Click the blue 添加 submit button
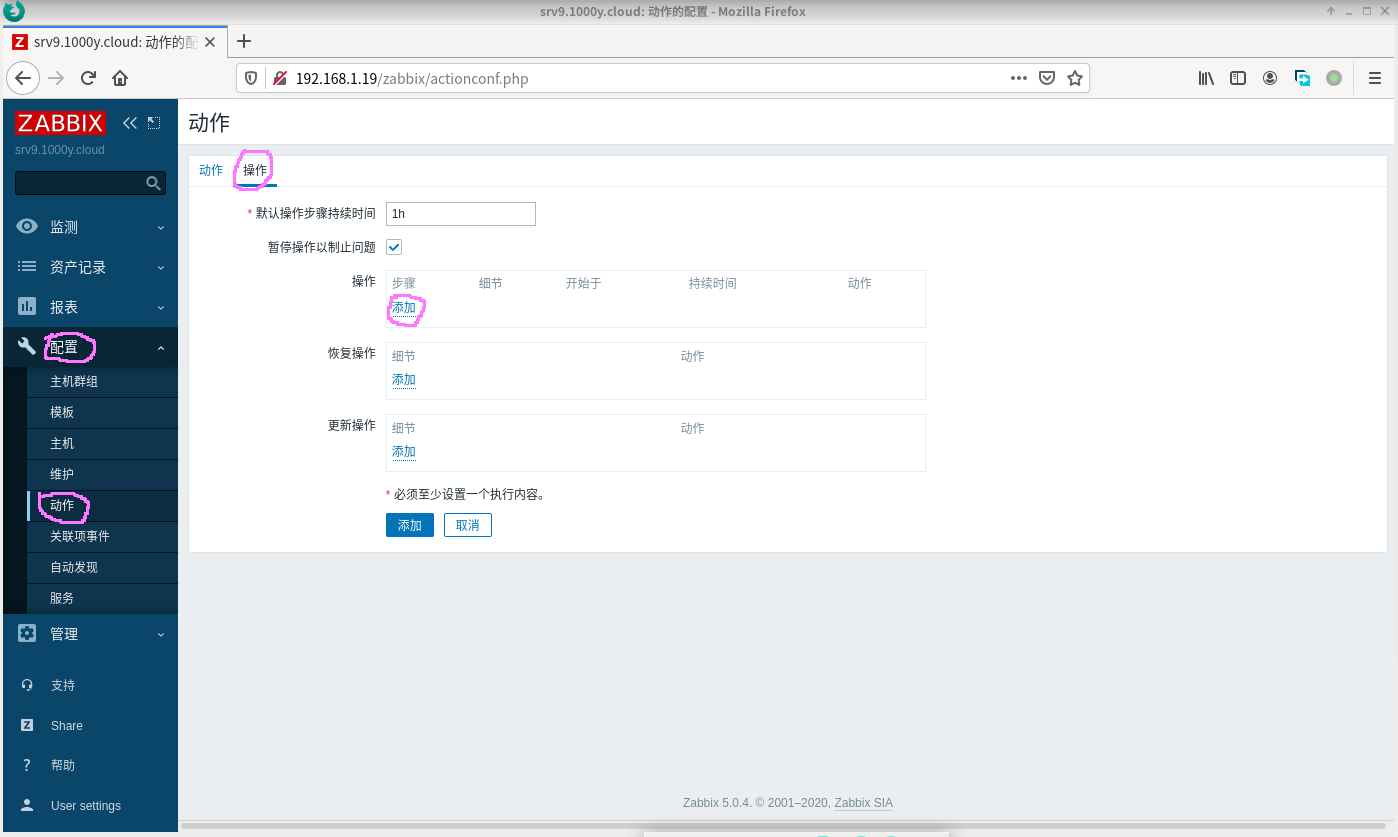 410,525
